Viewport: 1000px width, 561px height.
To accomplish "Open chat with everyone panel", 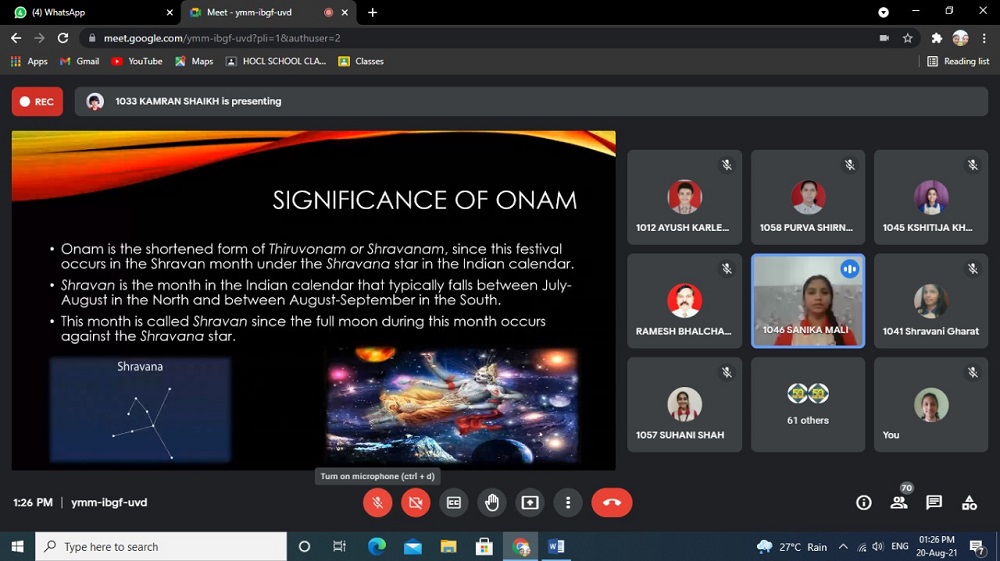I will point(934,503).
